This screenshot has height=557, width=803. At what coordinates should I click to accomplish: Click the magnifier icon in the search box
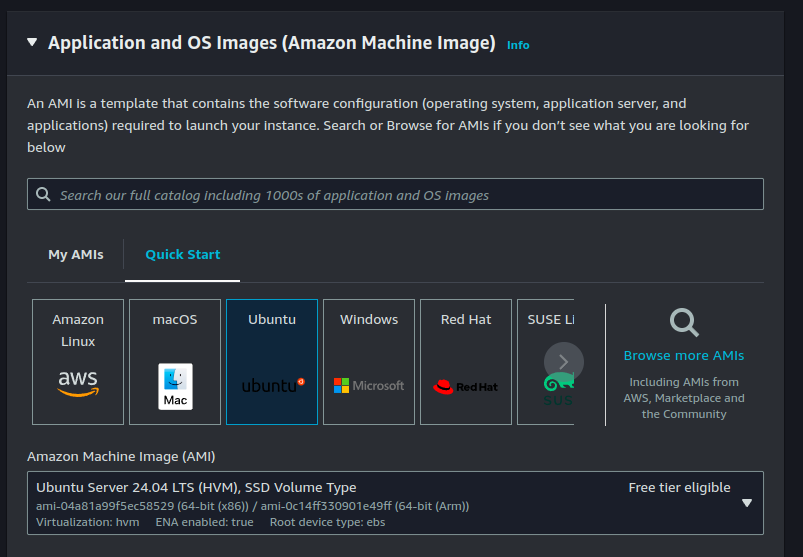click(43, 195)
